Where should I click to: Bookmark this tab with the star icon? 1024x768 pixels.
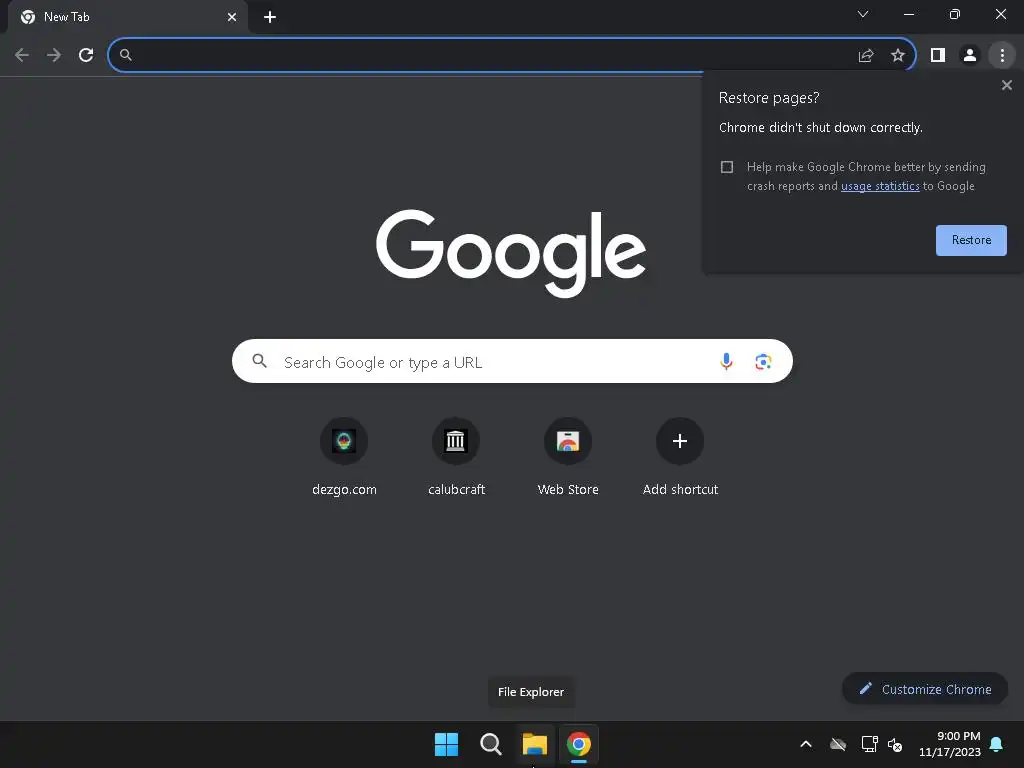tap(898, 56)
